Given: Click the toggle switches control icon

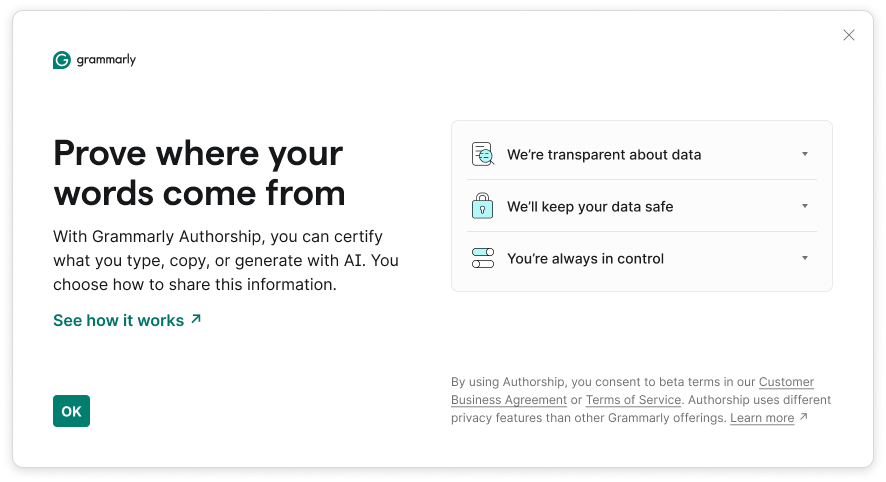Looking at the screenshot, I should point(483,259).
